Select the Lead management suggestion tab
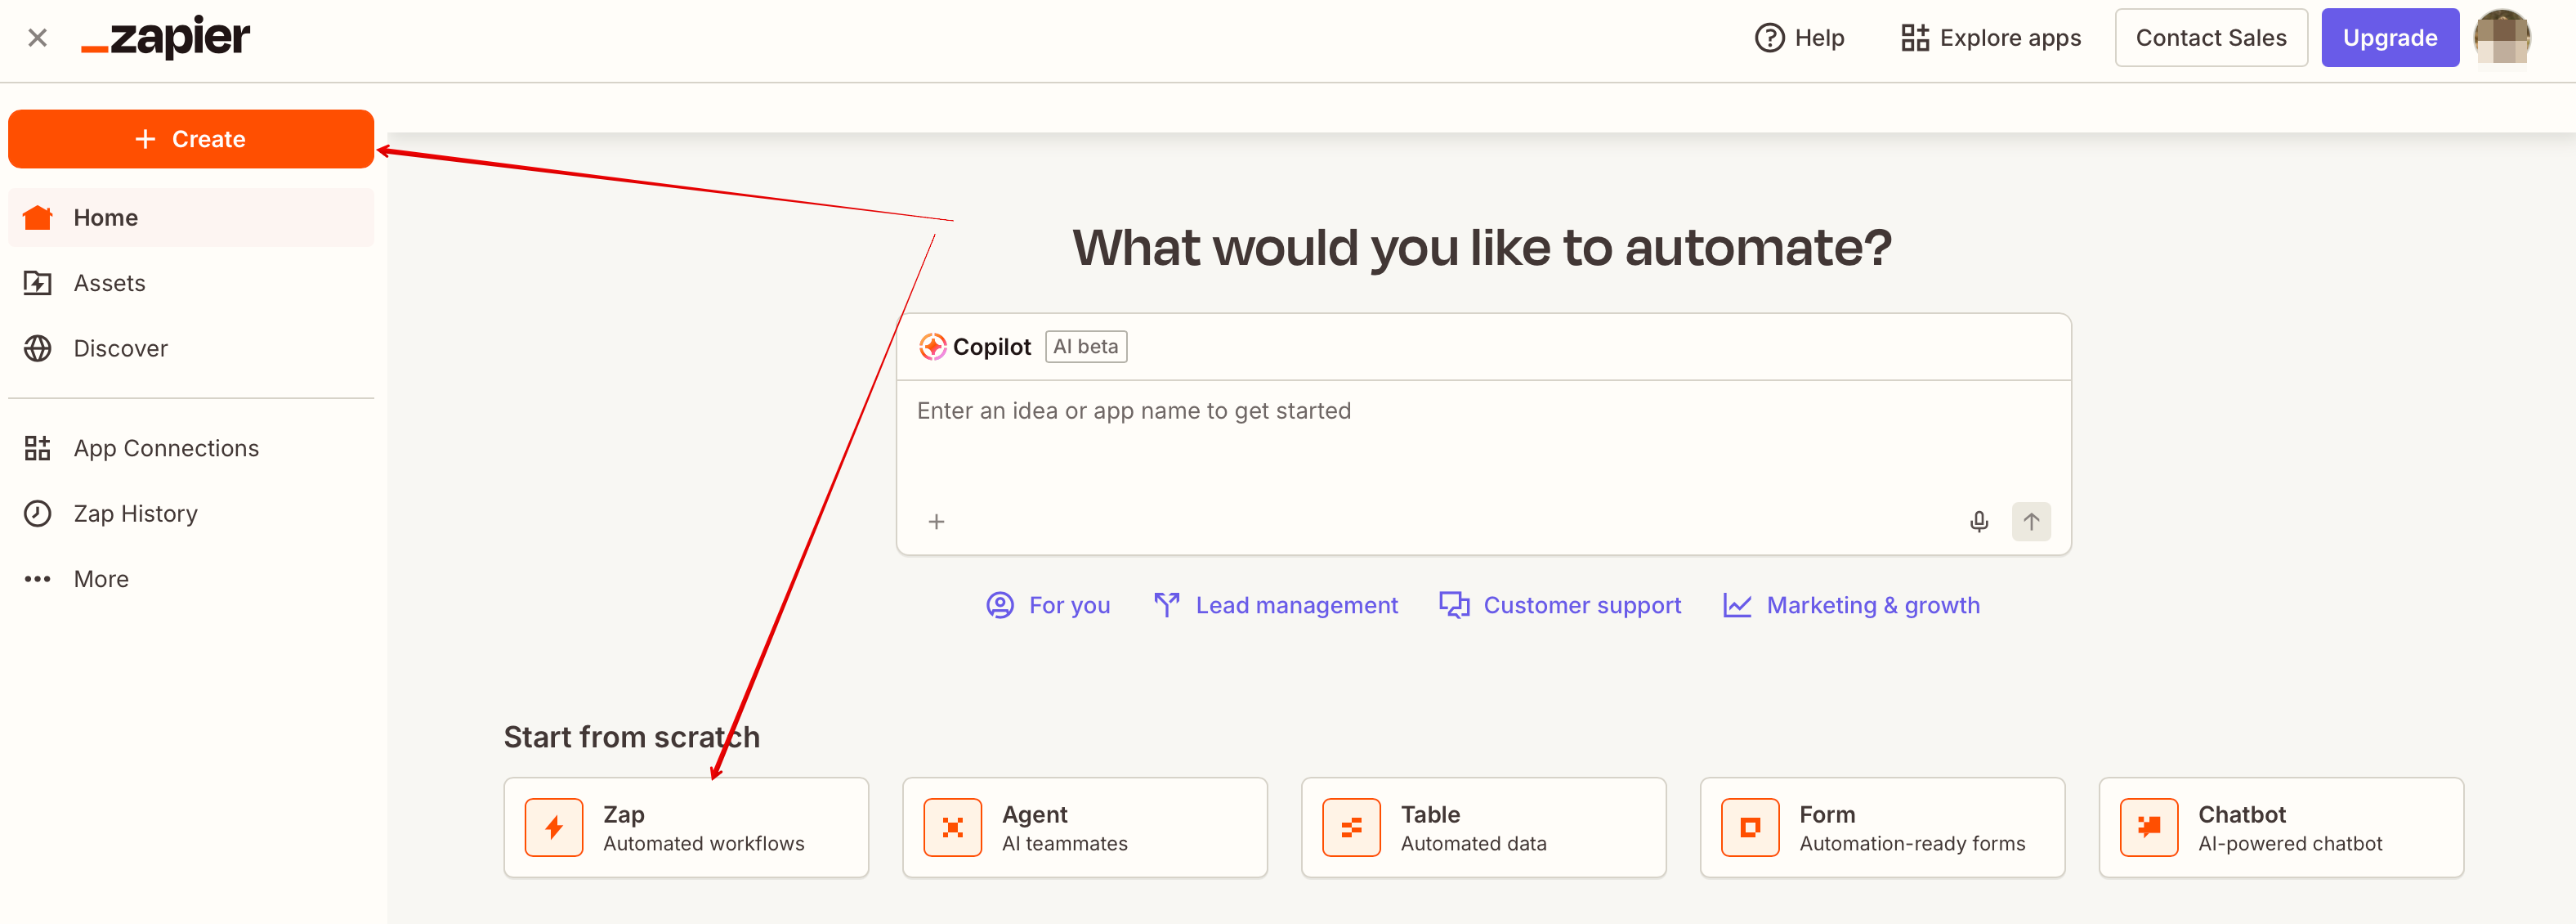This screenshot has height=924, width=2576. pos(1276,605)
